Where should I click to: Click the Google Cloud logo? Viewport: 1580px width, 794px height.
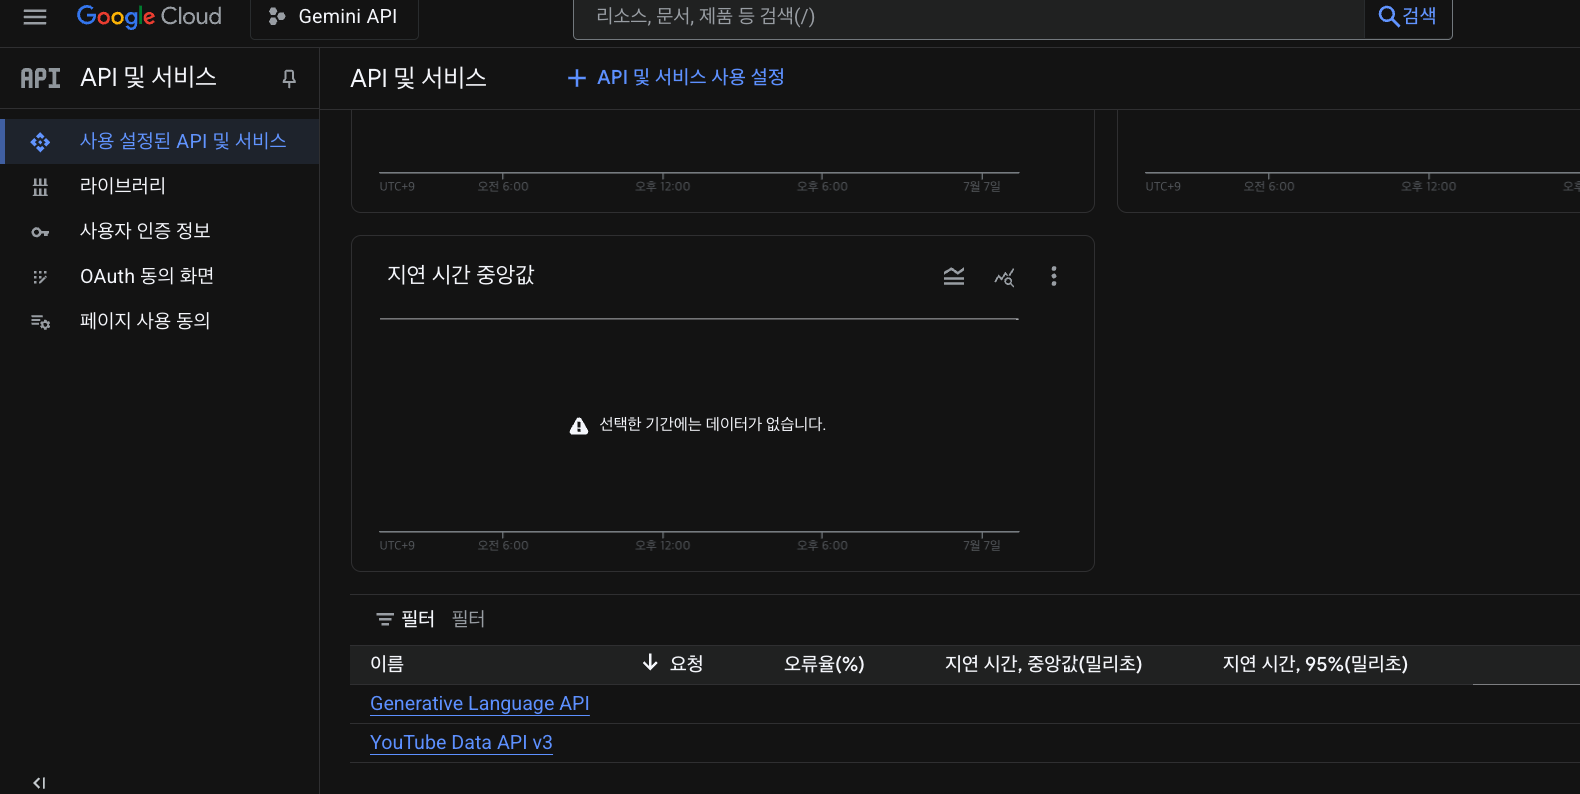click(x=149, y=17)
